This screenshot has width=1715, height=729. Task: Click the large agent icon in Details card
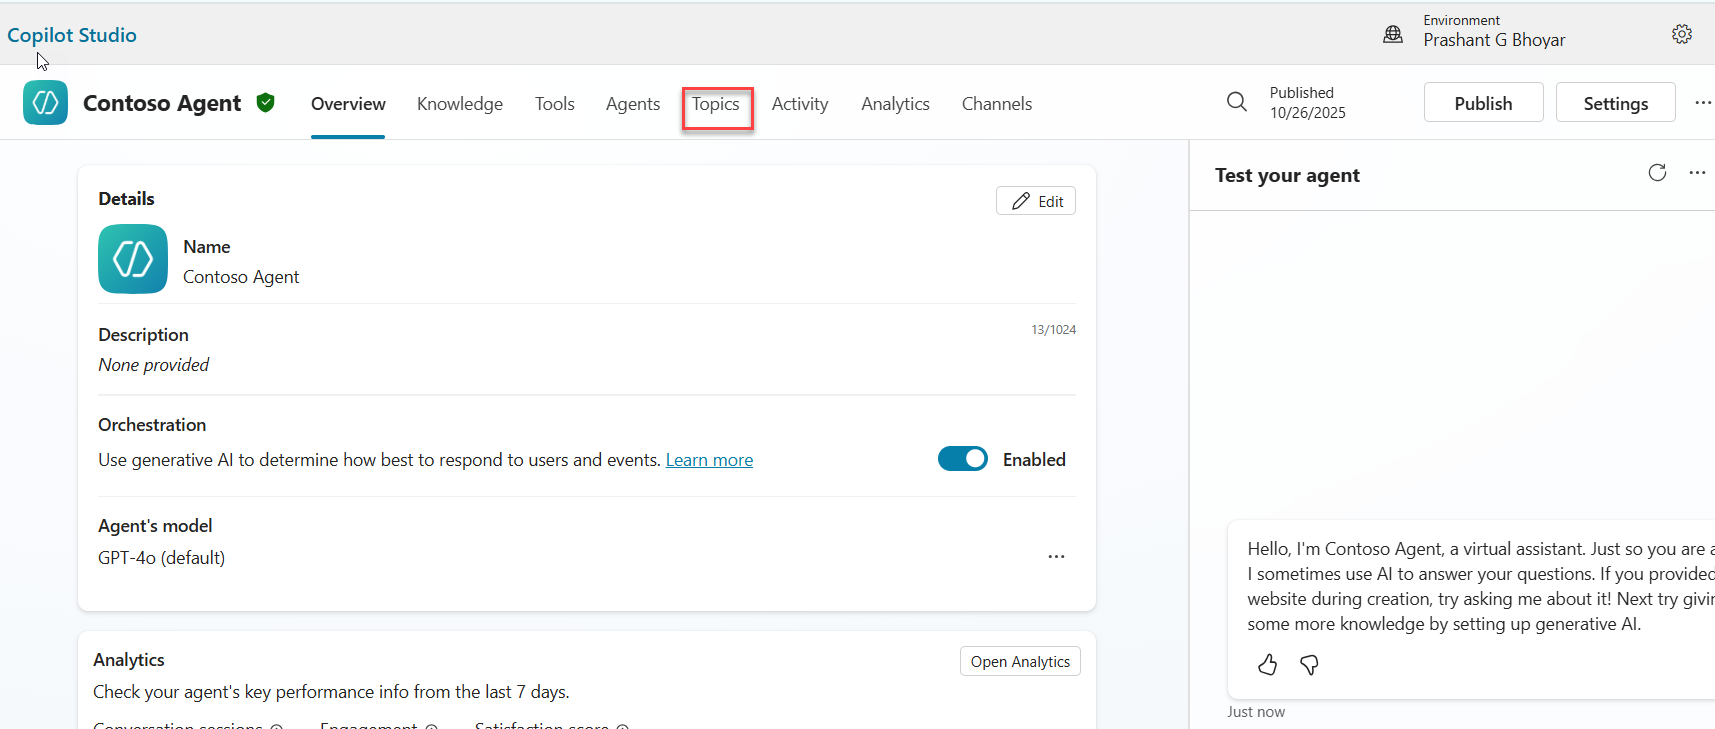point(133,259)
